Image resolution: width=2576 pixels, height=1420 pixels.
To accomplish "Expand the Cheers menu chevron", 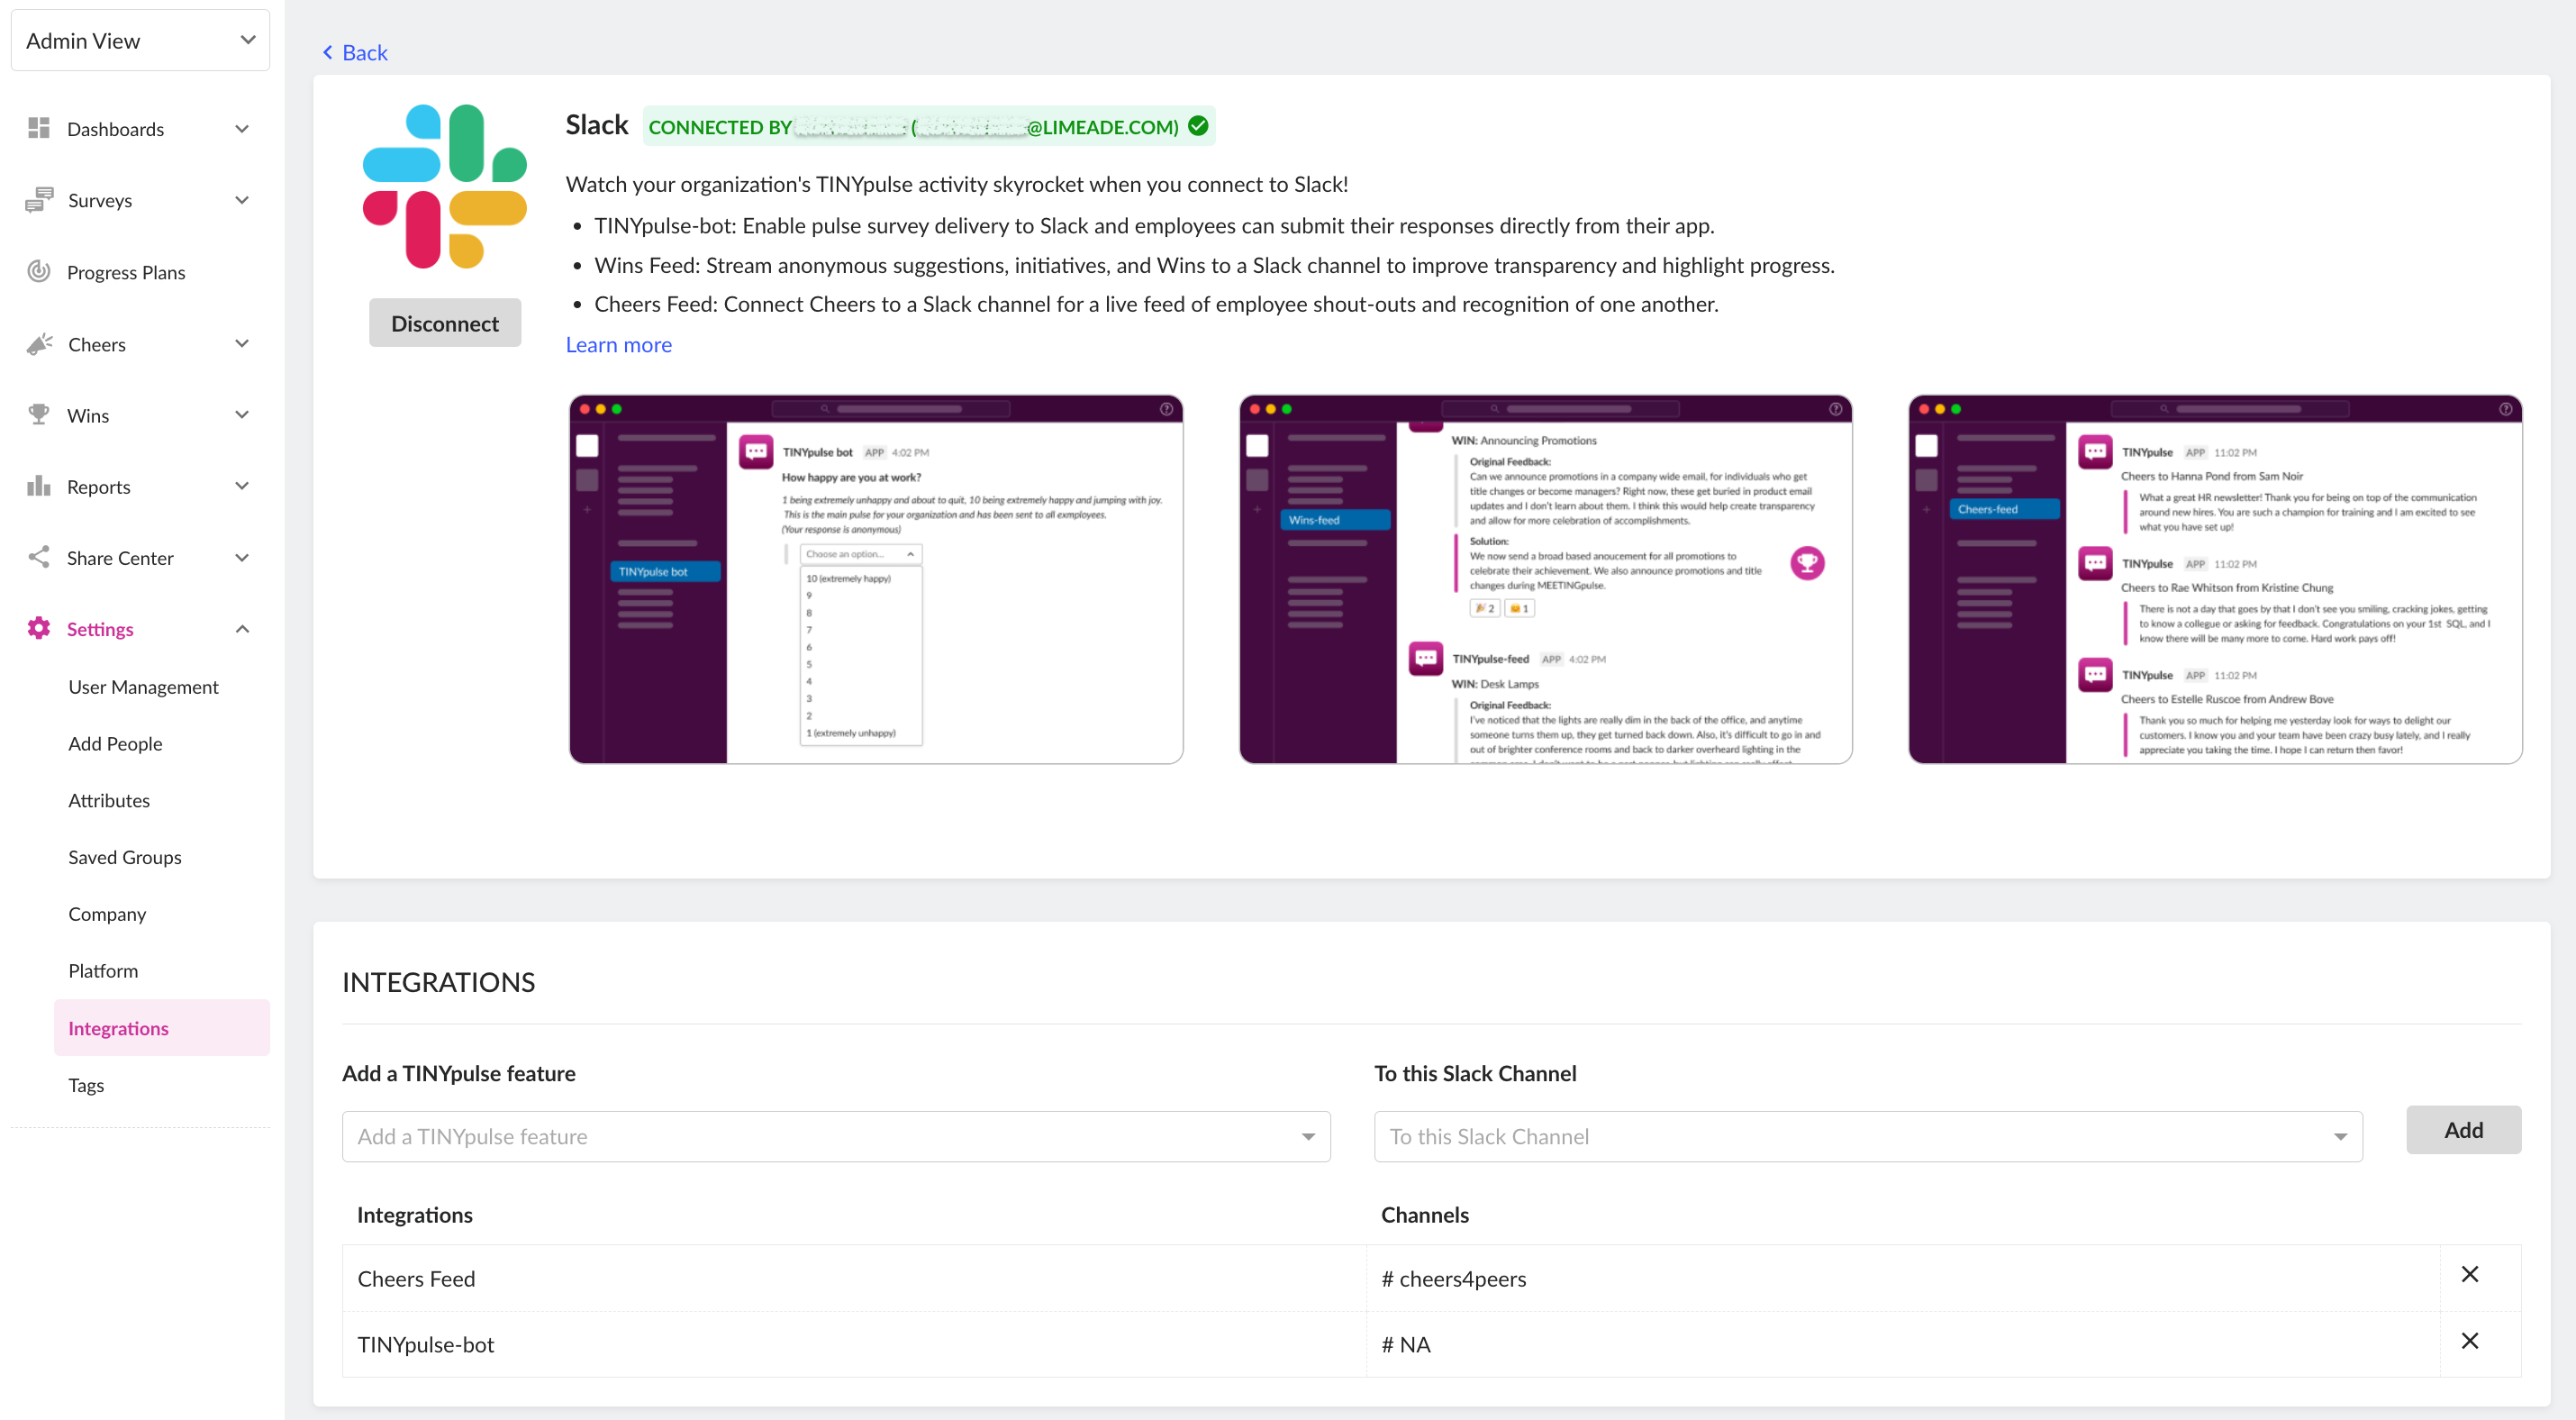I will [242, 344].
